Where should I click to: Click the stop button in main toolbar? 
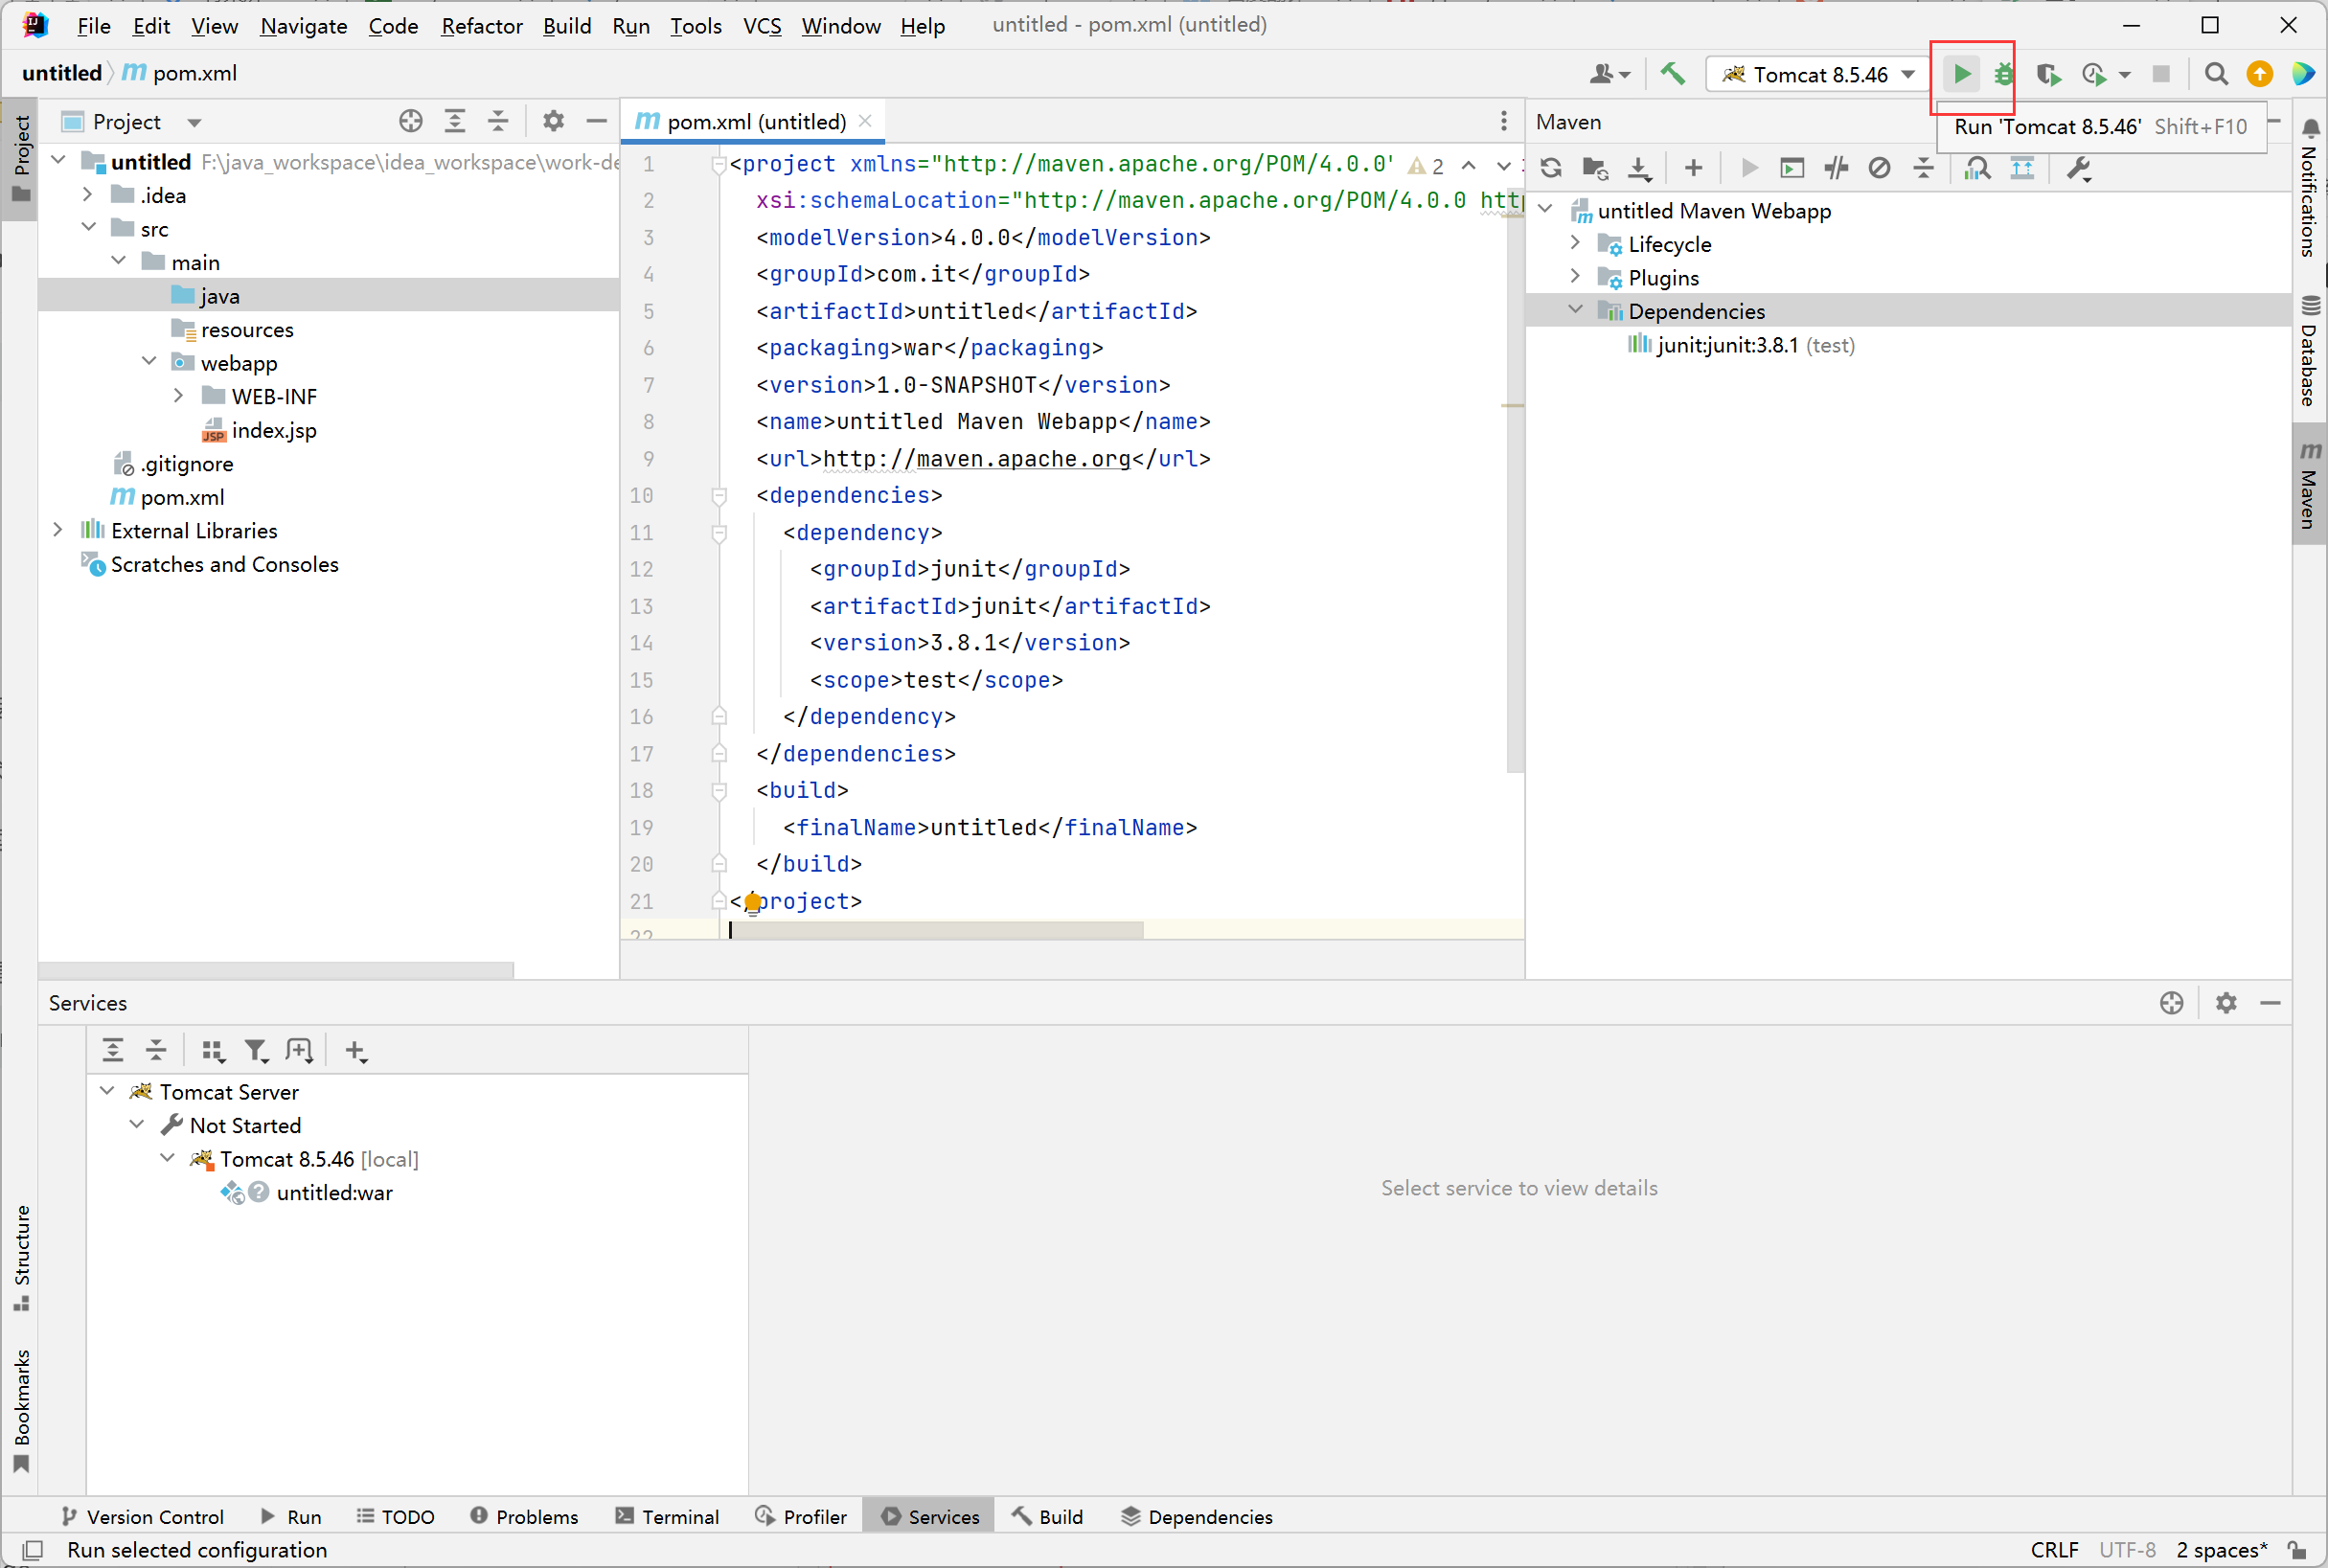click(x=2160, y=74)
